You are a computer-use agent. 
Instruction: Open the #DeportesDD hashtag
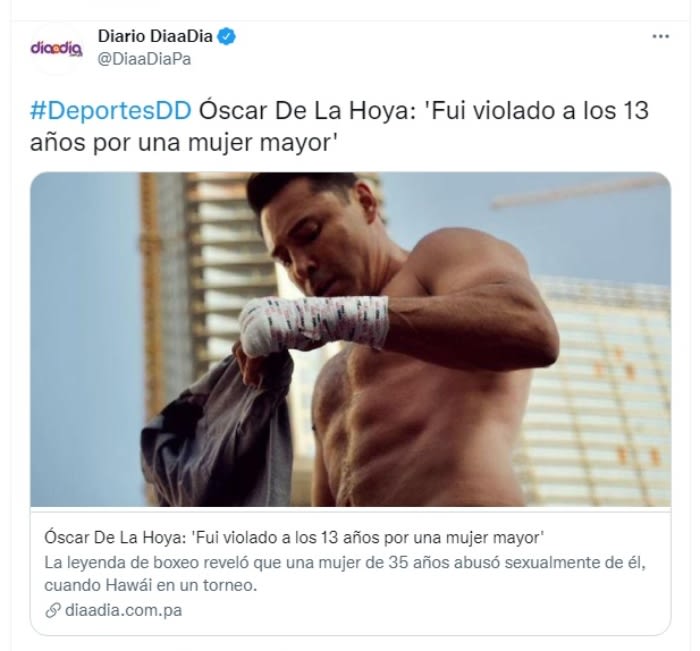coord(110,110)
